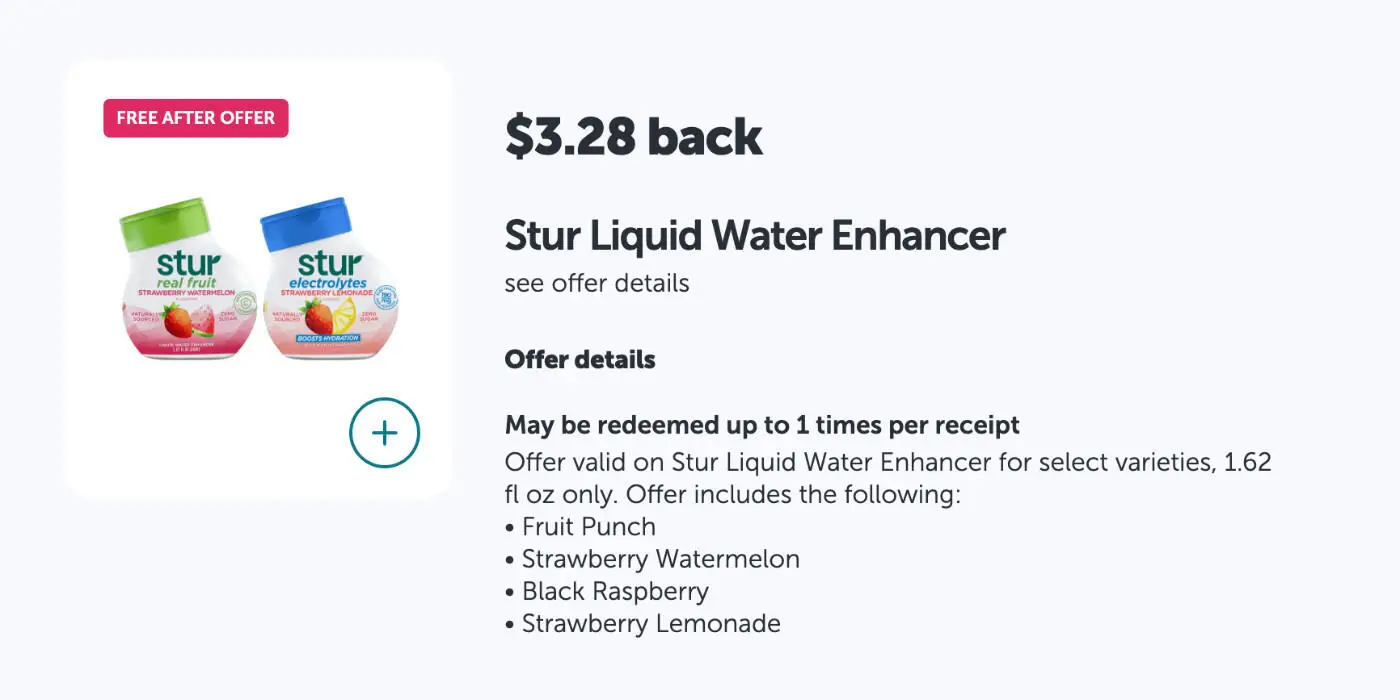Select the Fruit Punch variety

589,526
